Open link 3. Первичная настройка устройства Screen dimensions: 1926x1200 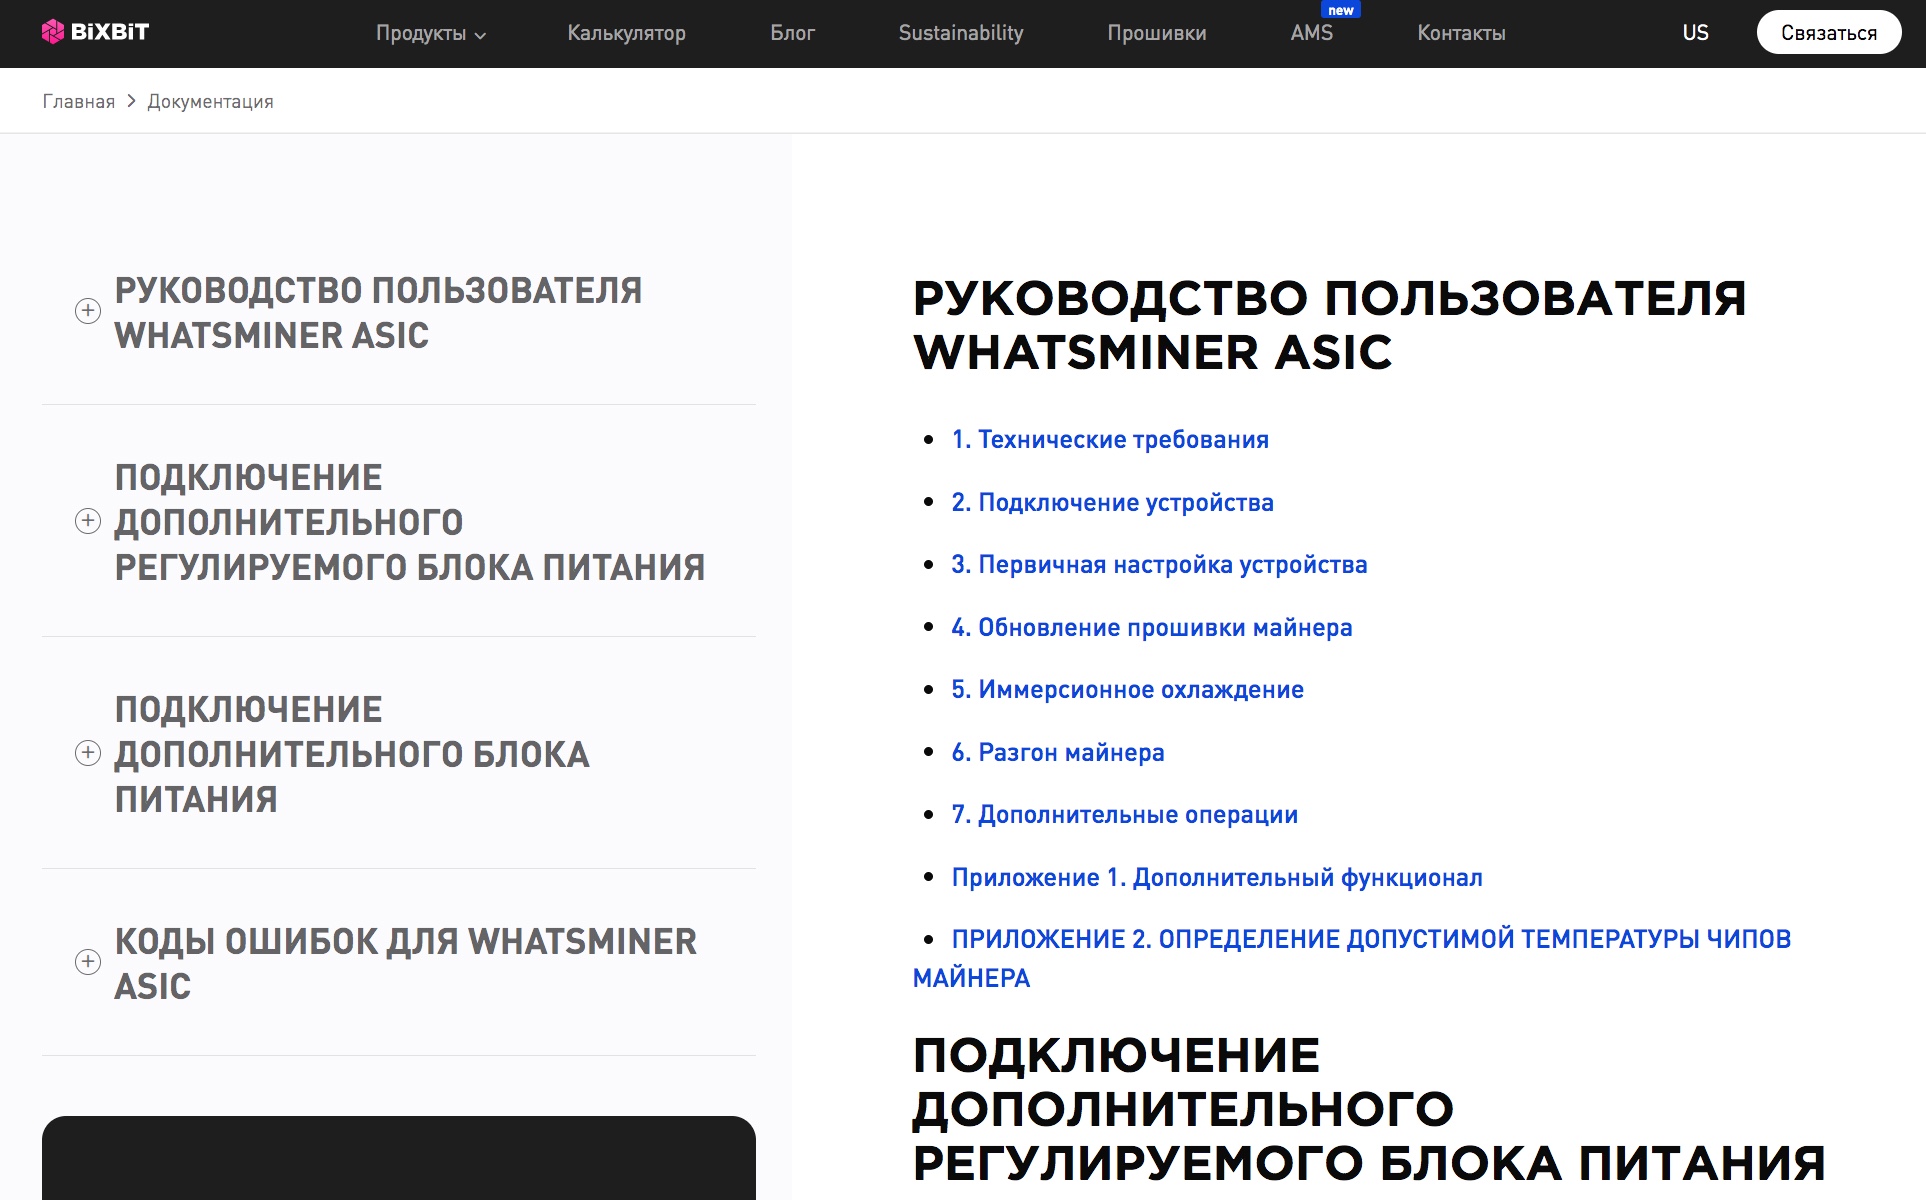(1159, 565)
